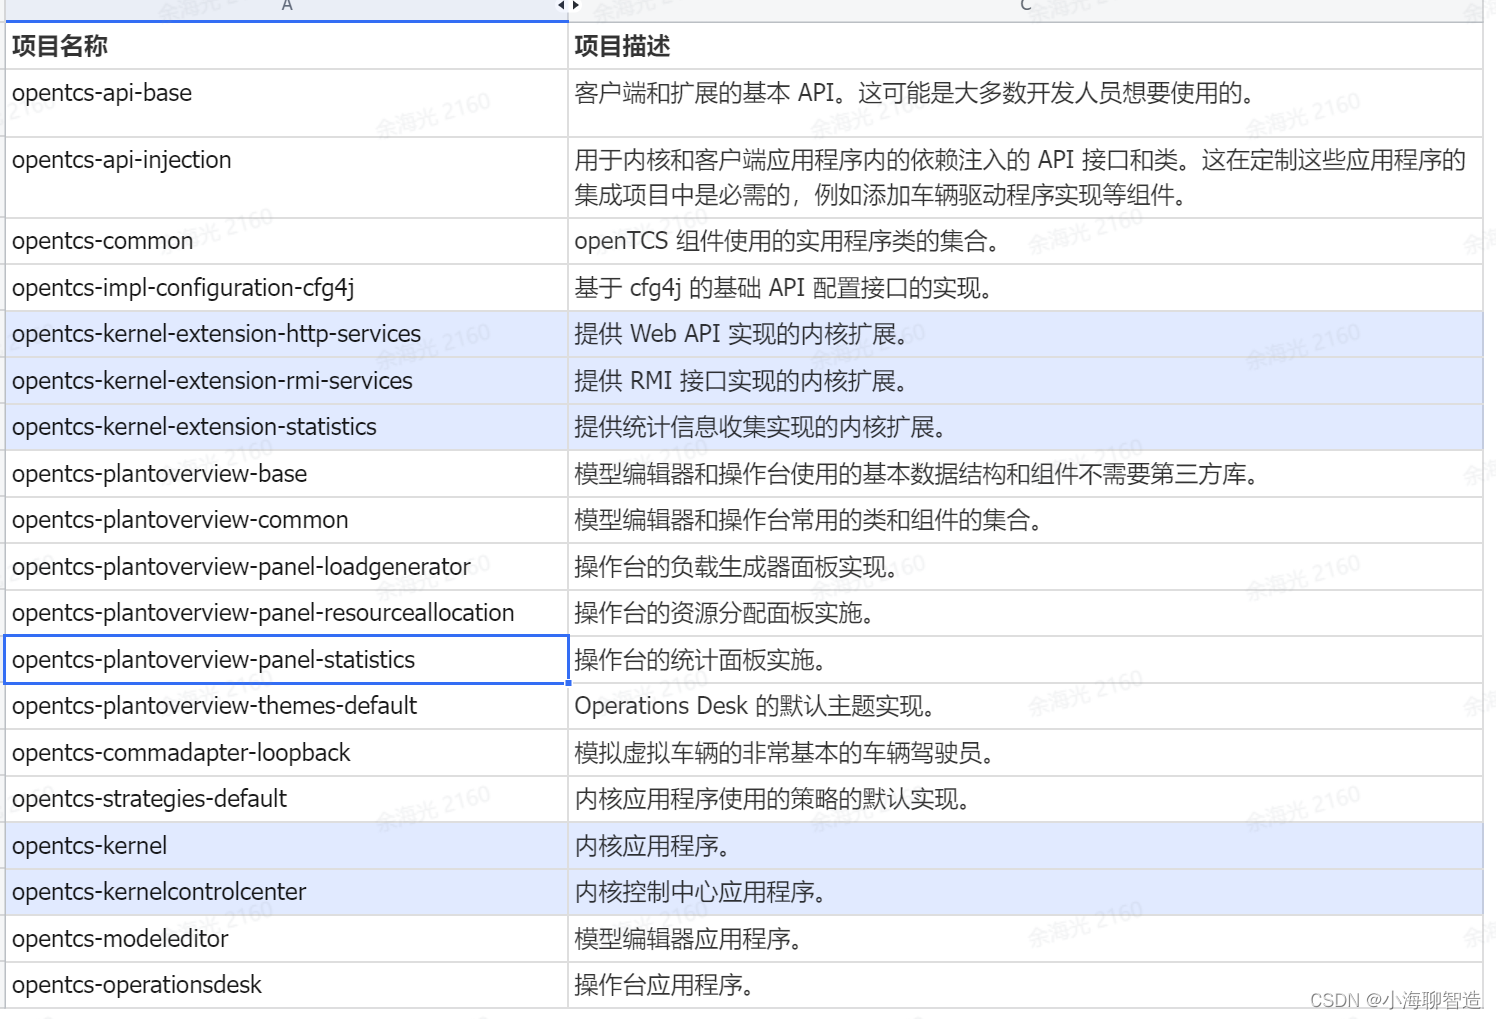The image size is (1496, 1019).
Task: Click cell opentcs-strategies-default
Action: tap(286, 799)
